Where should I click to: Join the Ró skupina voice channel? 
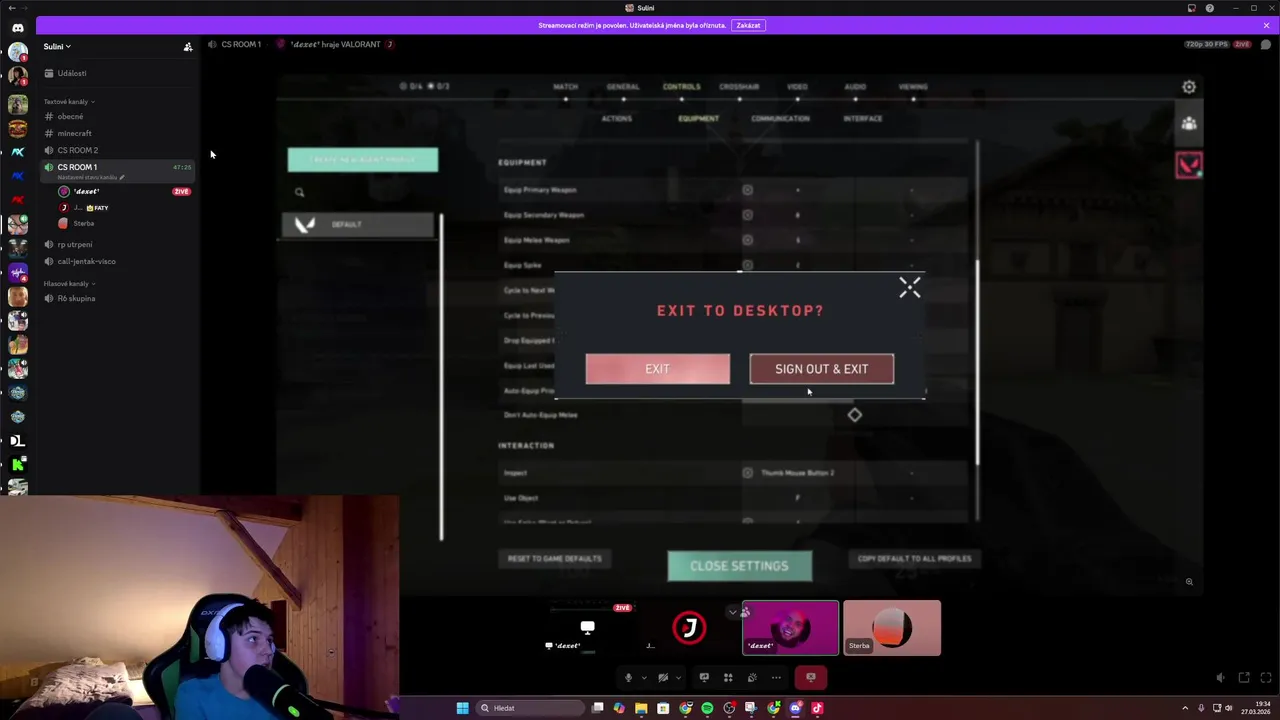[x=76, y=299]
